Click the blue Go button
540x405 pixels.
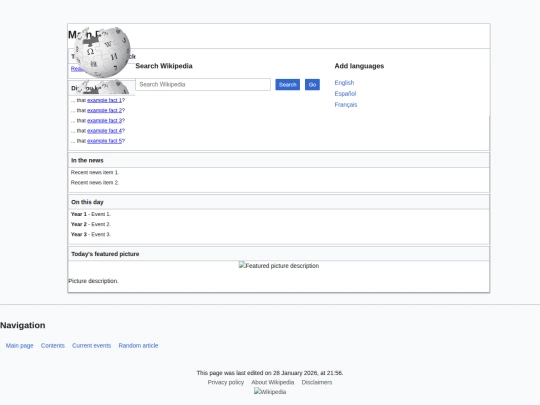[x=312, y=85]
